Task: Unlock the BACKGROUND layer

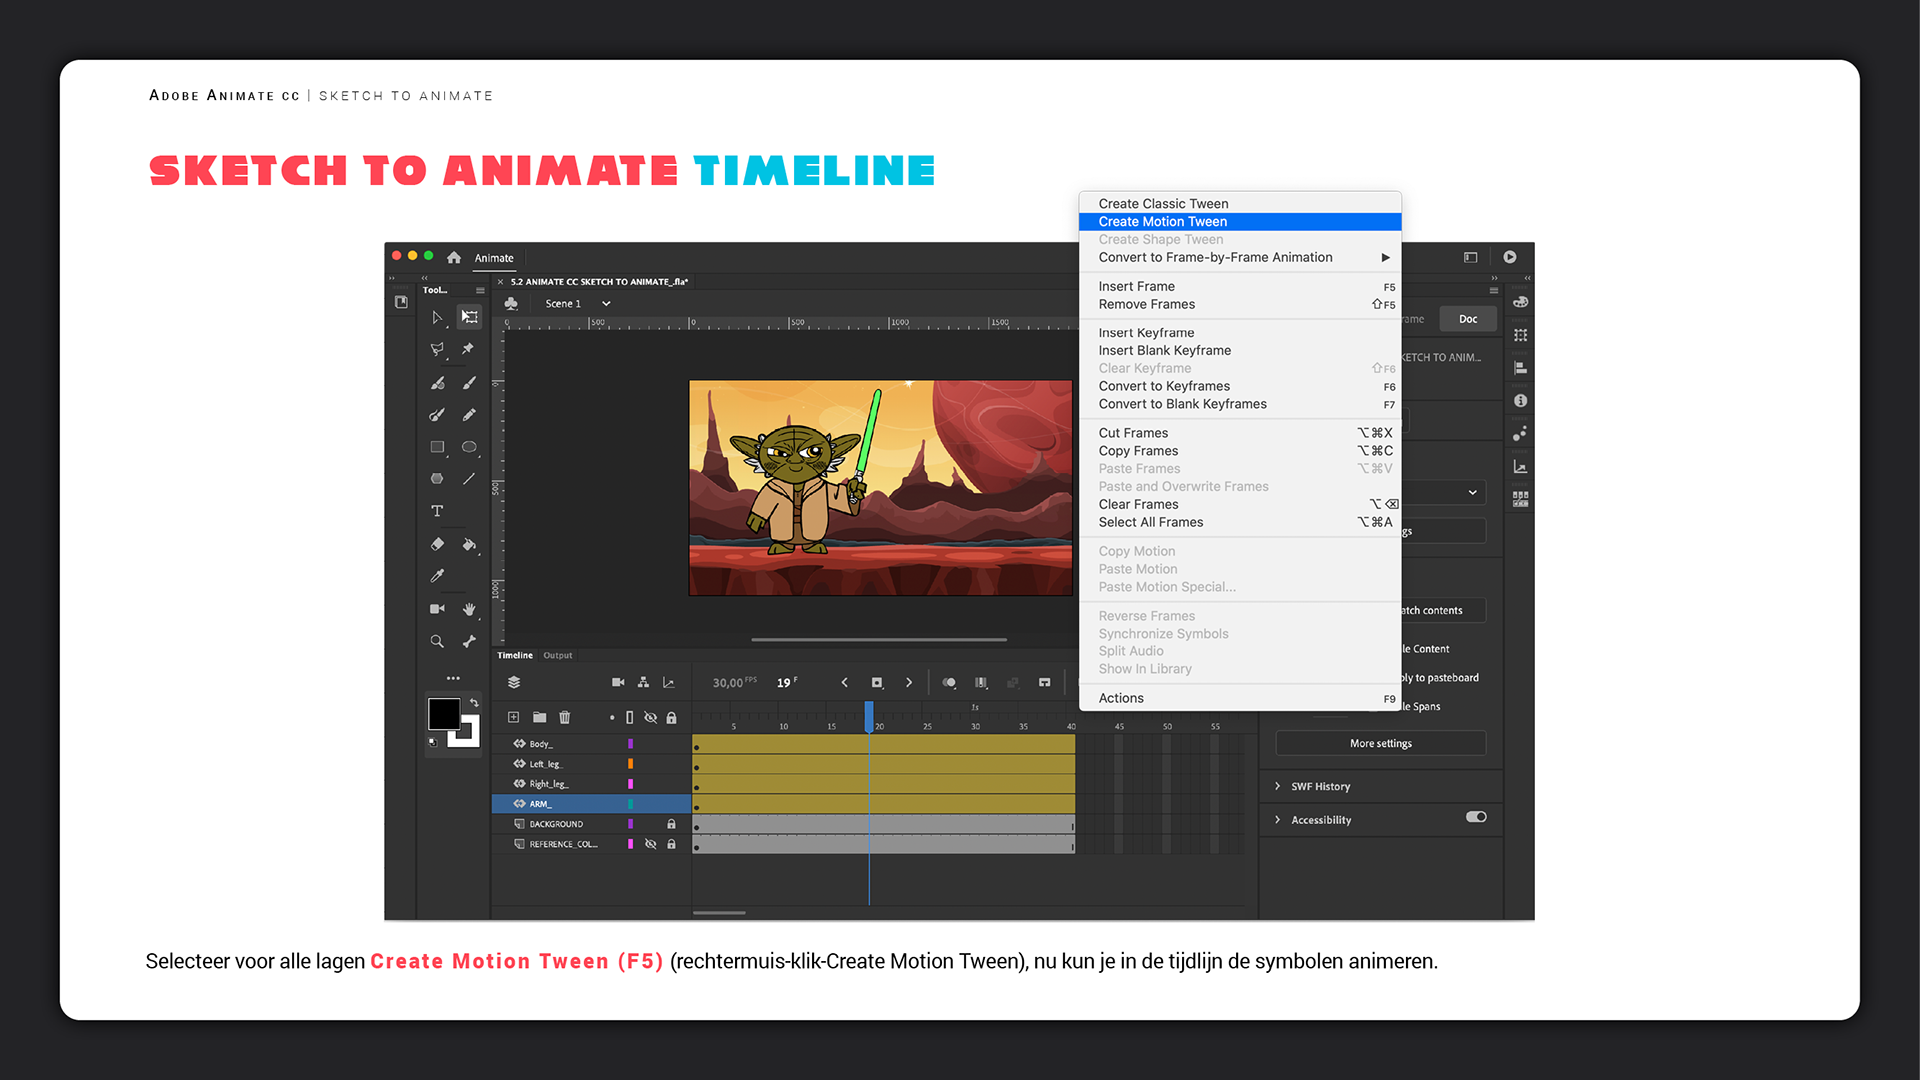Action: pos(671,824)
